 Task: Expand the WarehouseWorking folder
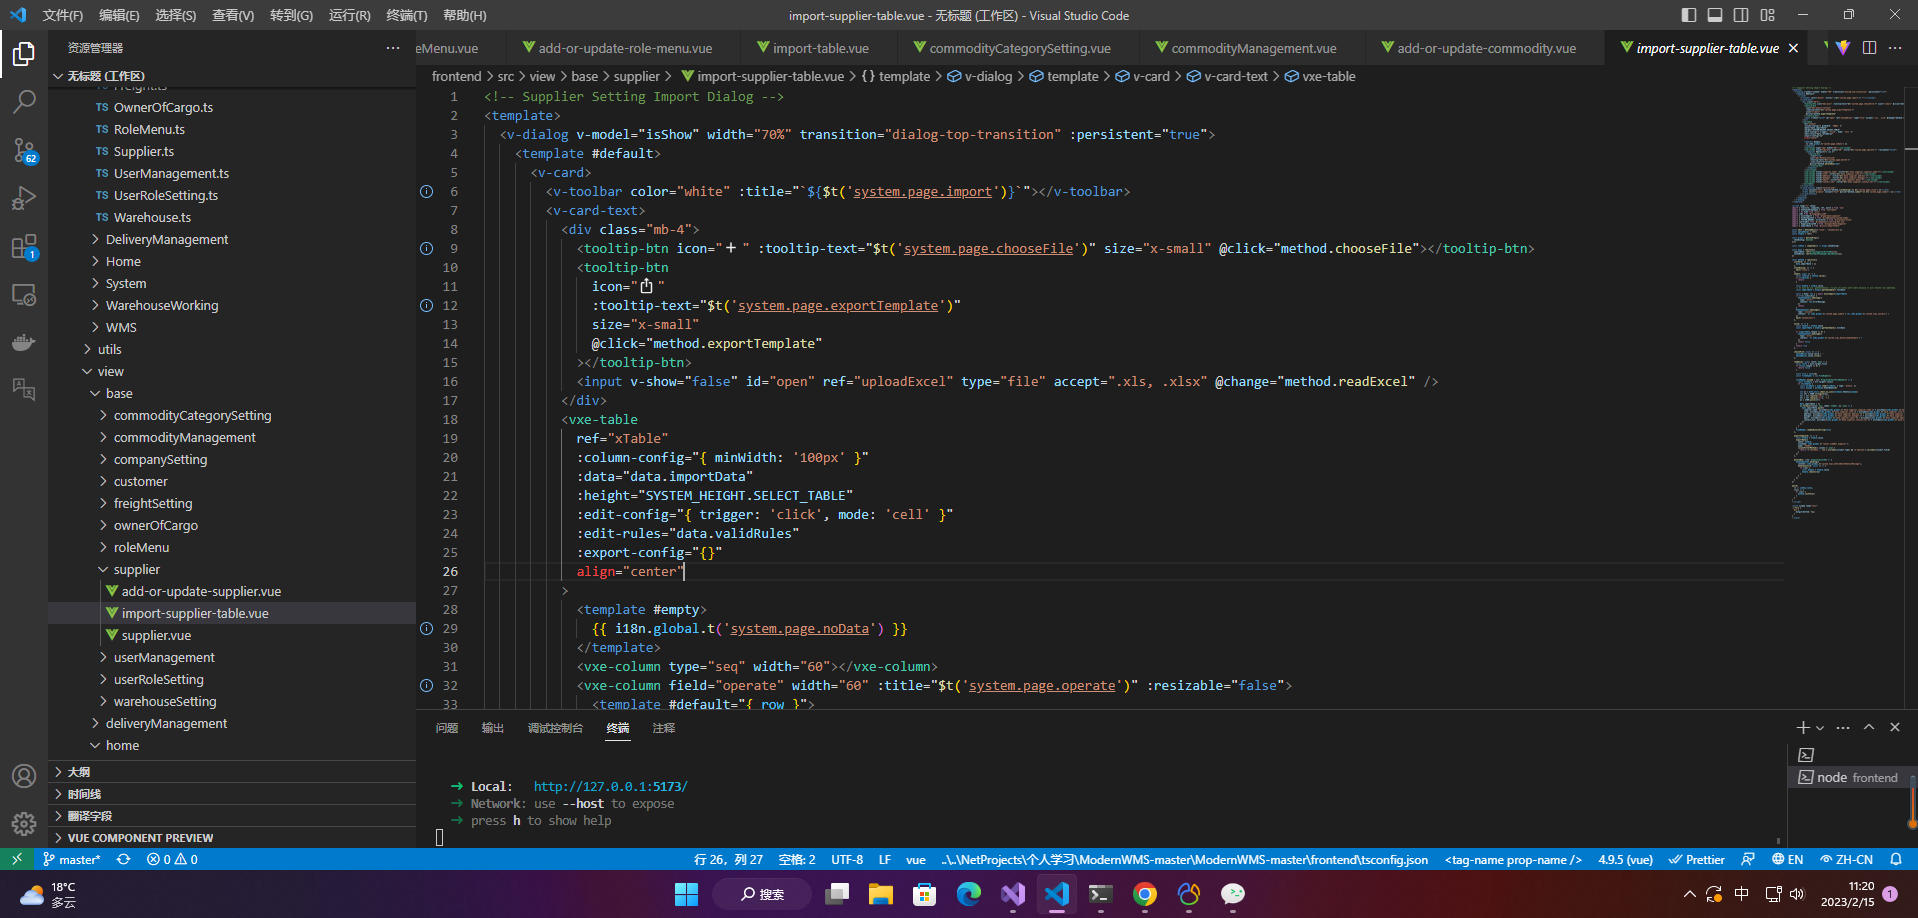click(232, 306)
